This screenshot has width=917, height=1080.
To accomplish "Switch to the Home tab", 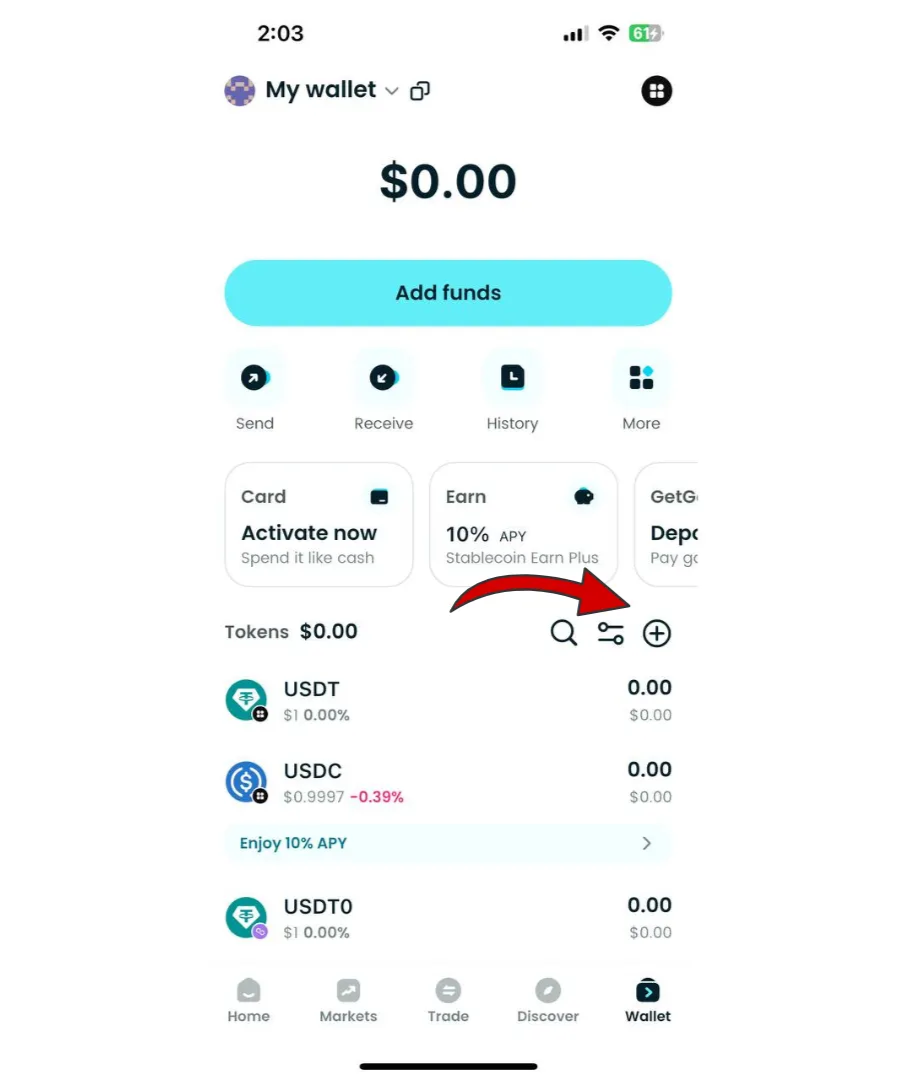I will click(x=249, y=1001).
